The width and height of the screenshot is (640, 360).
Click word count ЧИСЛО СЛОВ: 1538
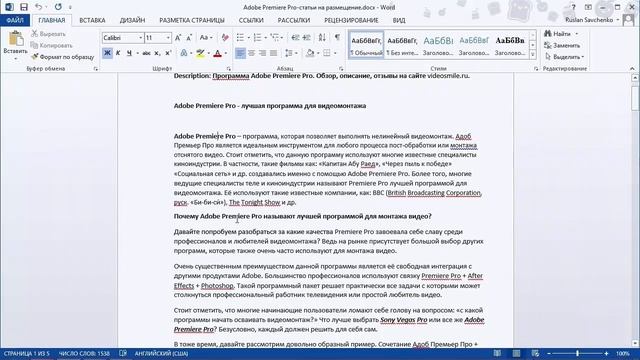[84, 353]
